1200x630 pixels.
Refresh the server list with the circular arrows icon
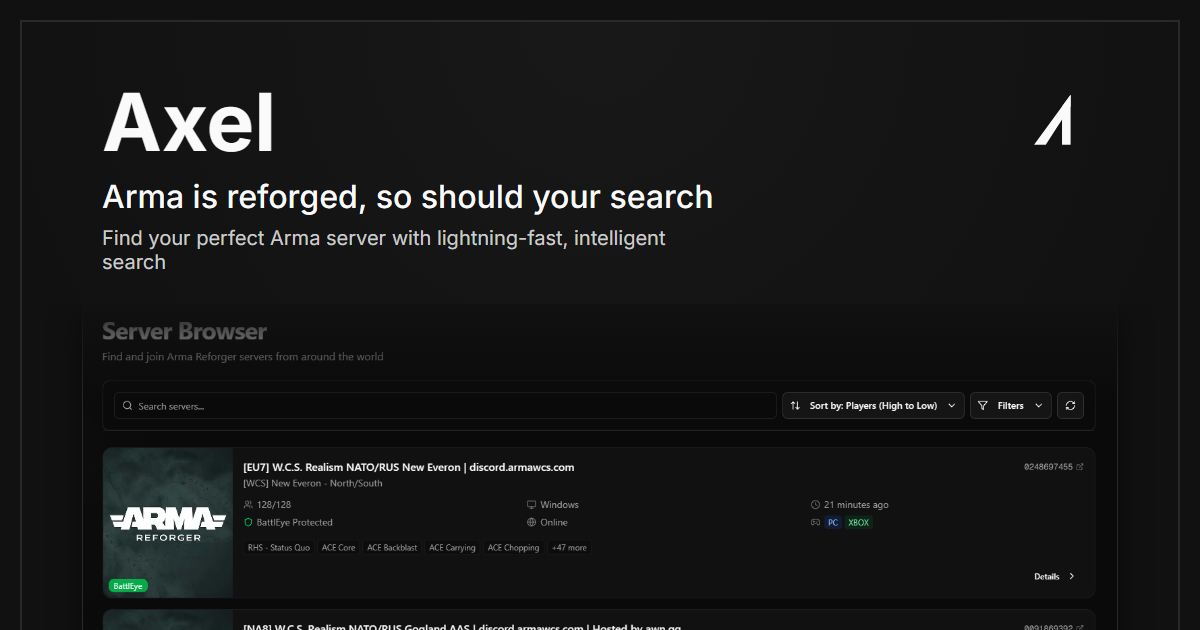point(1070,405)
